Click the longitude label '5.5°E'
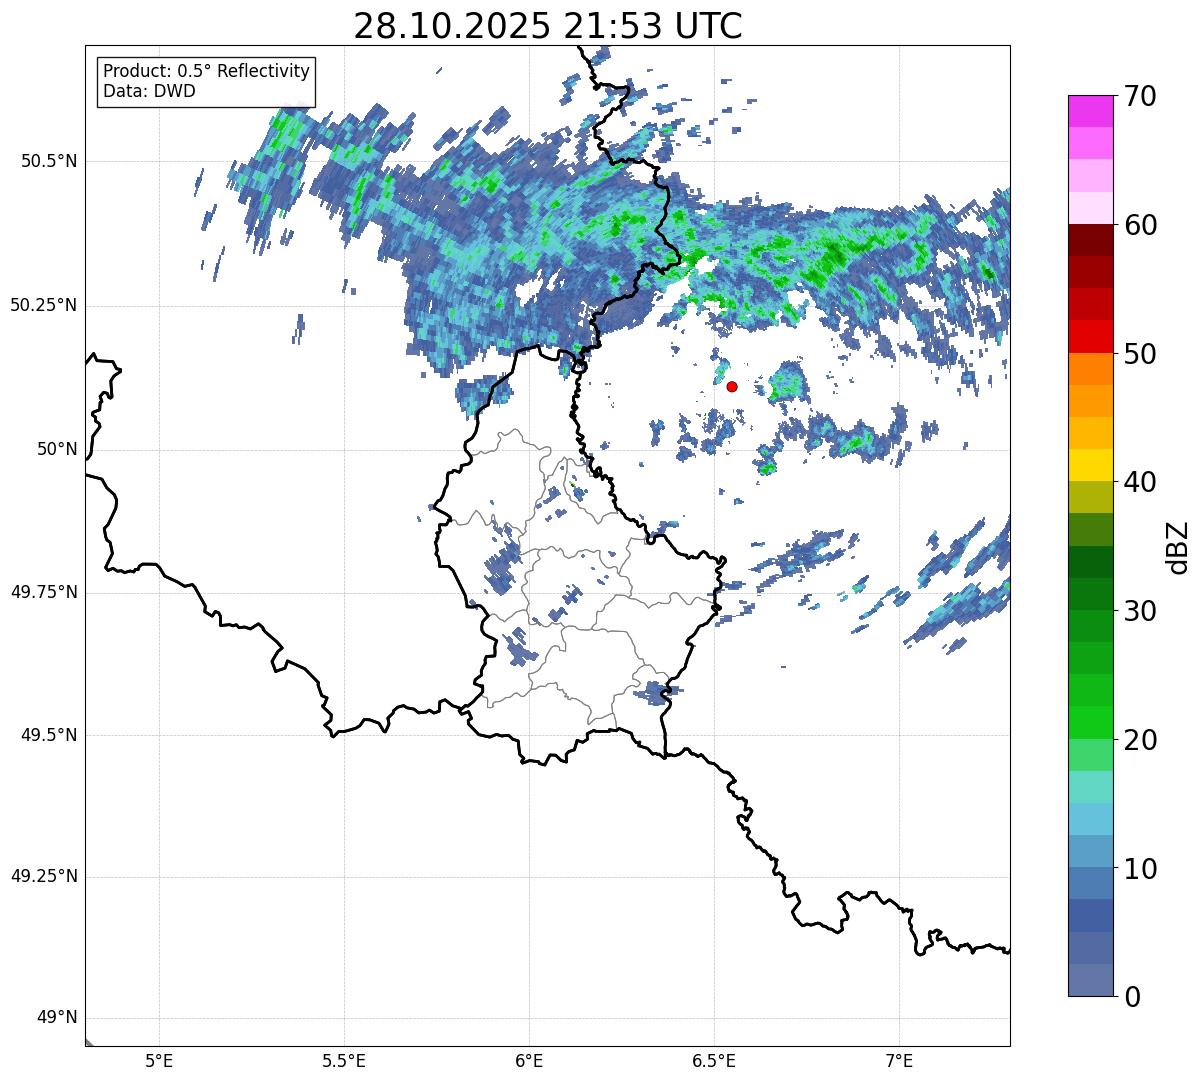The height and width of the screenshot is (1081, 1202). [344, 1061]
